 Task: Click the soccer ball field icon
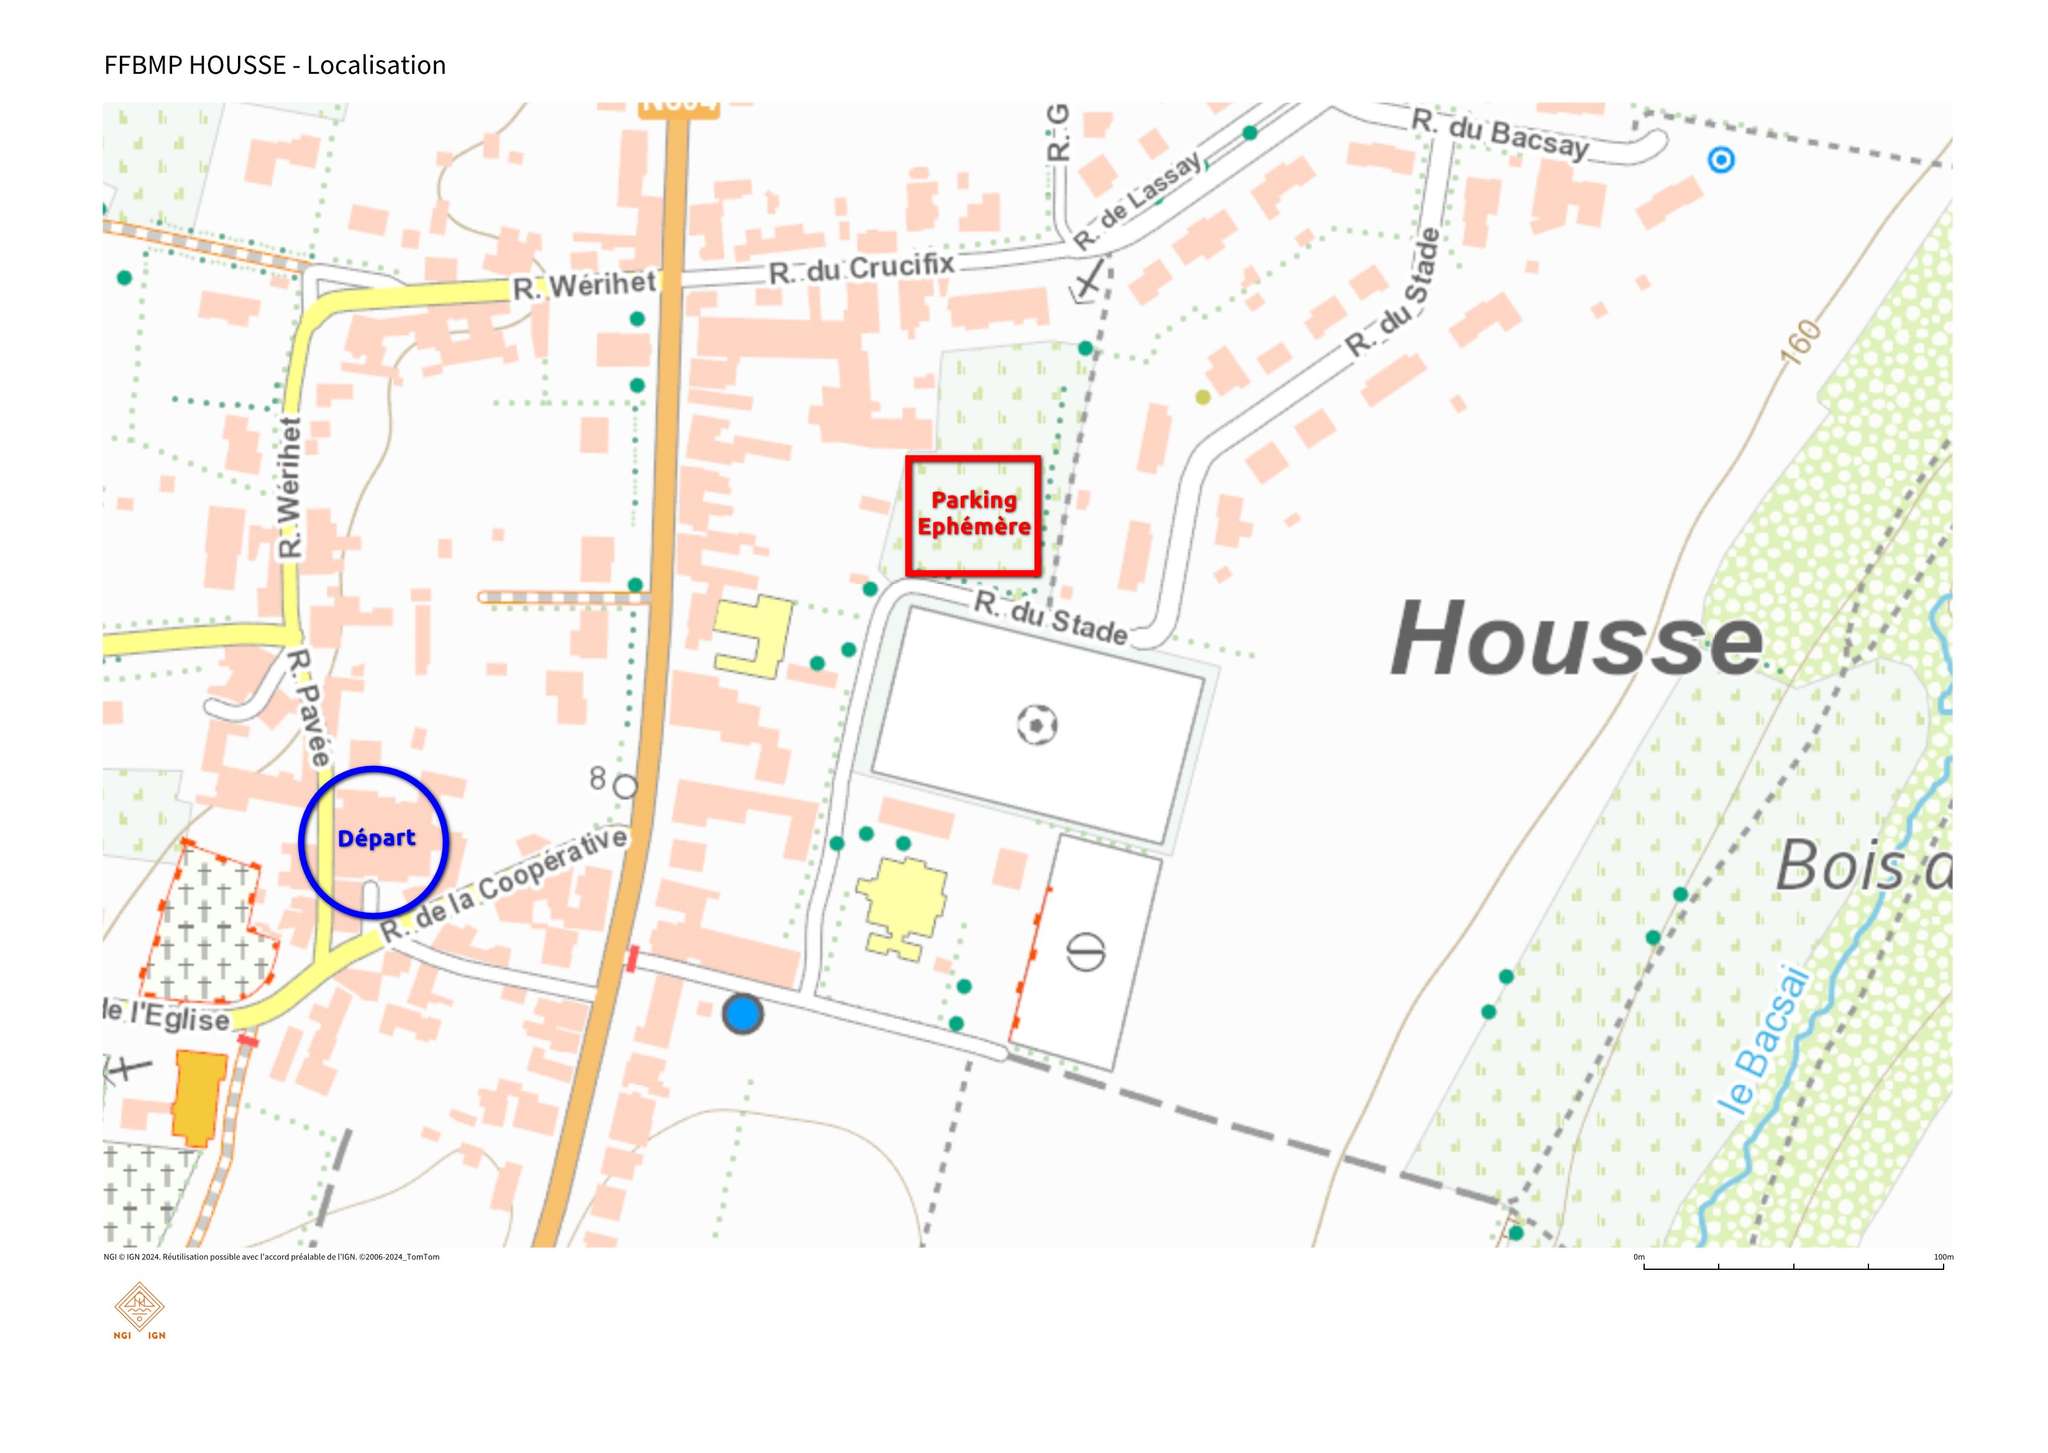(x=1037, y=724)
